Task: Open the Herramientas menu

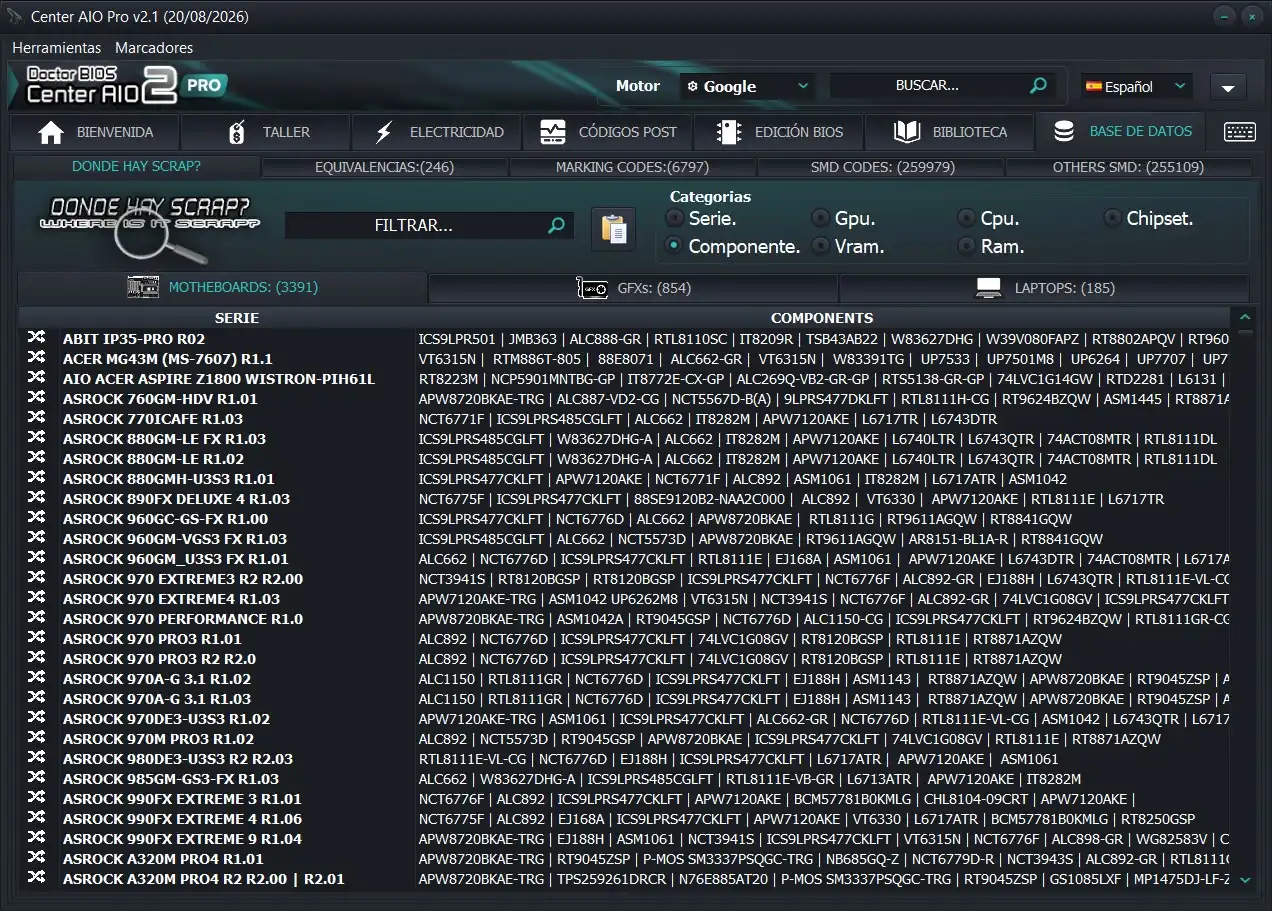Action: [57, 47]
